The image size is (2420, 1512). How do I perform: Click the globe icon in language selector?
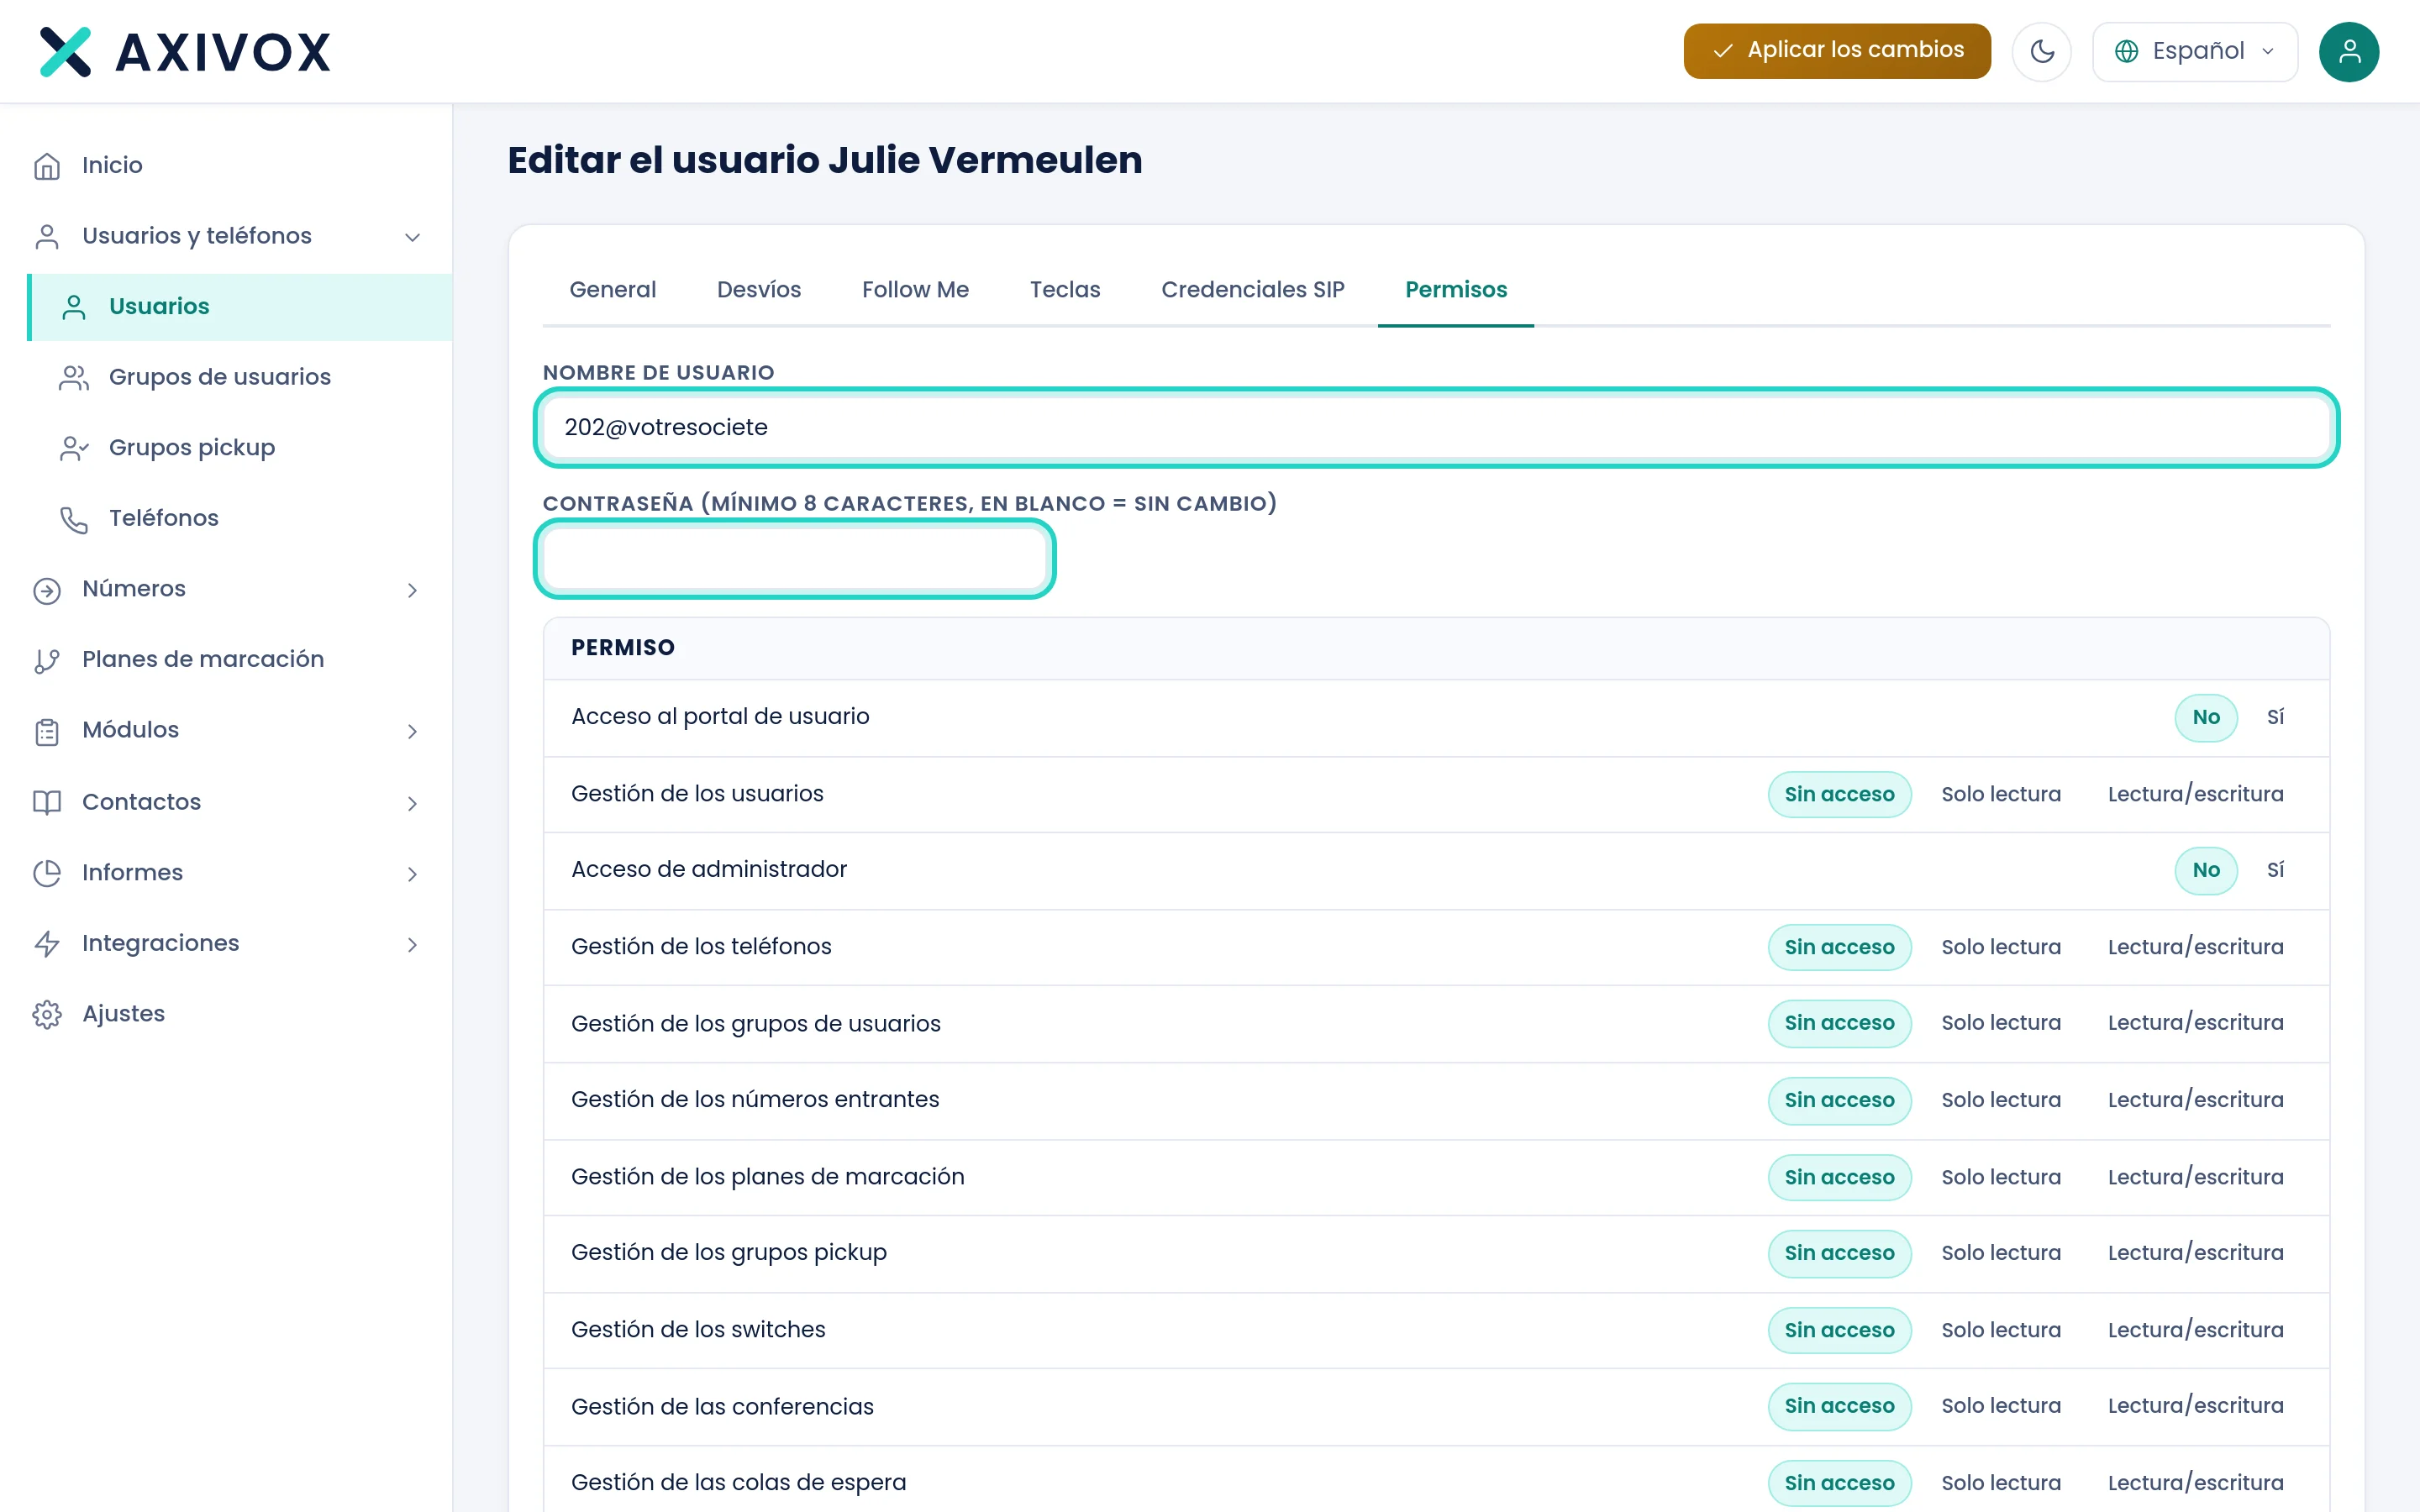2126,51
